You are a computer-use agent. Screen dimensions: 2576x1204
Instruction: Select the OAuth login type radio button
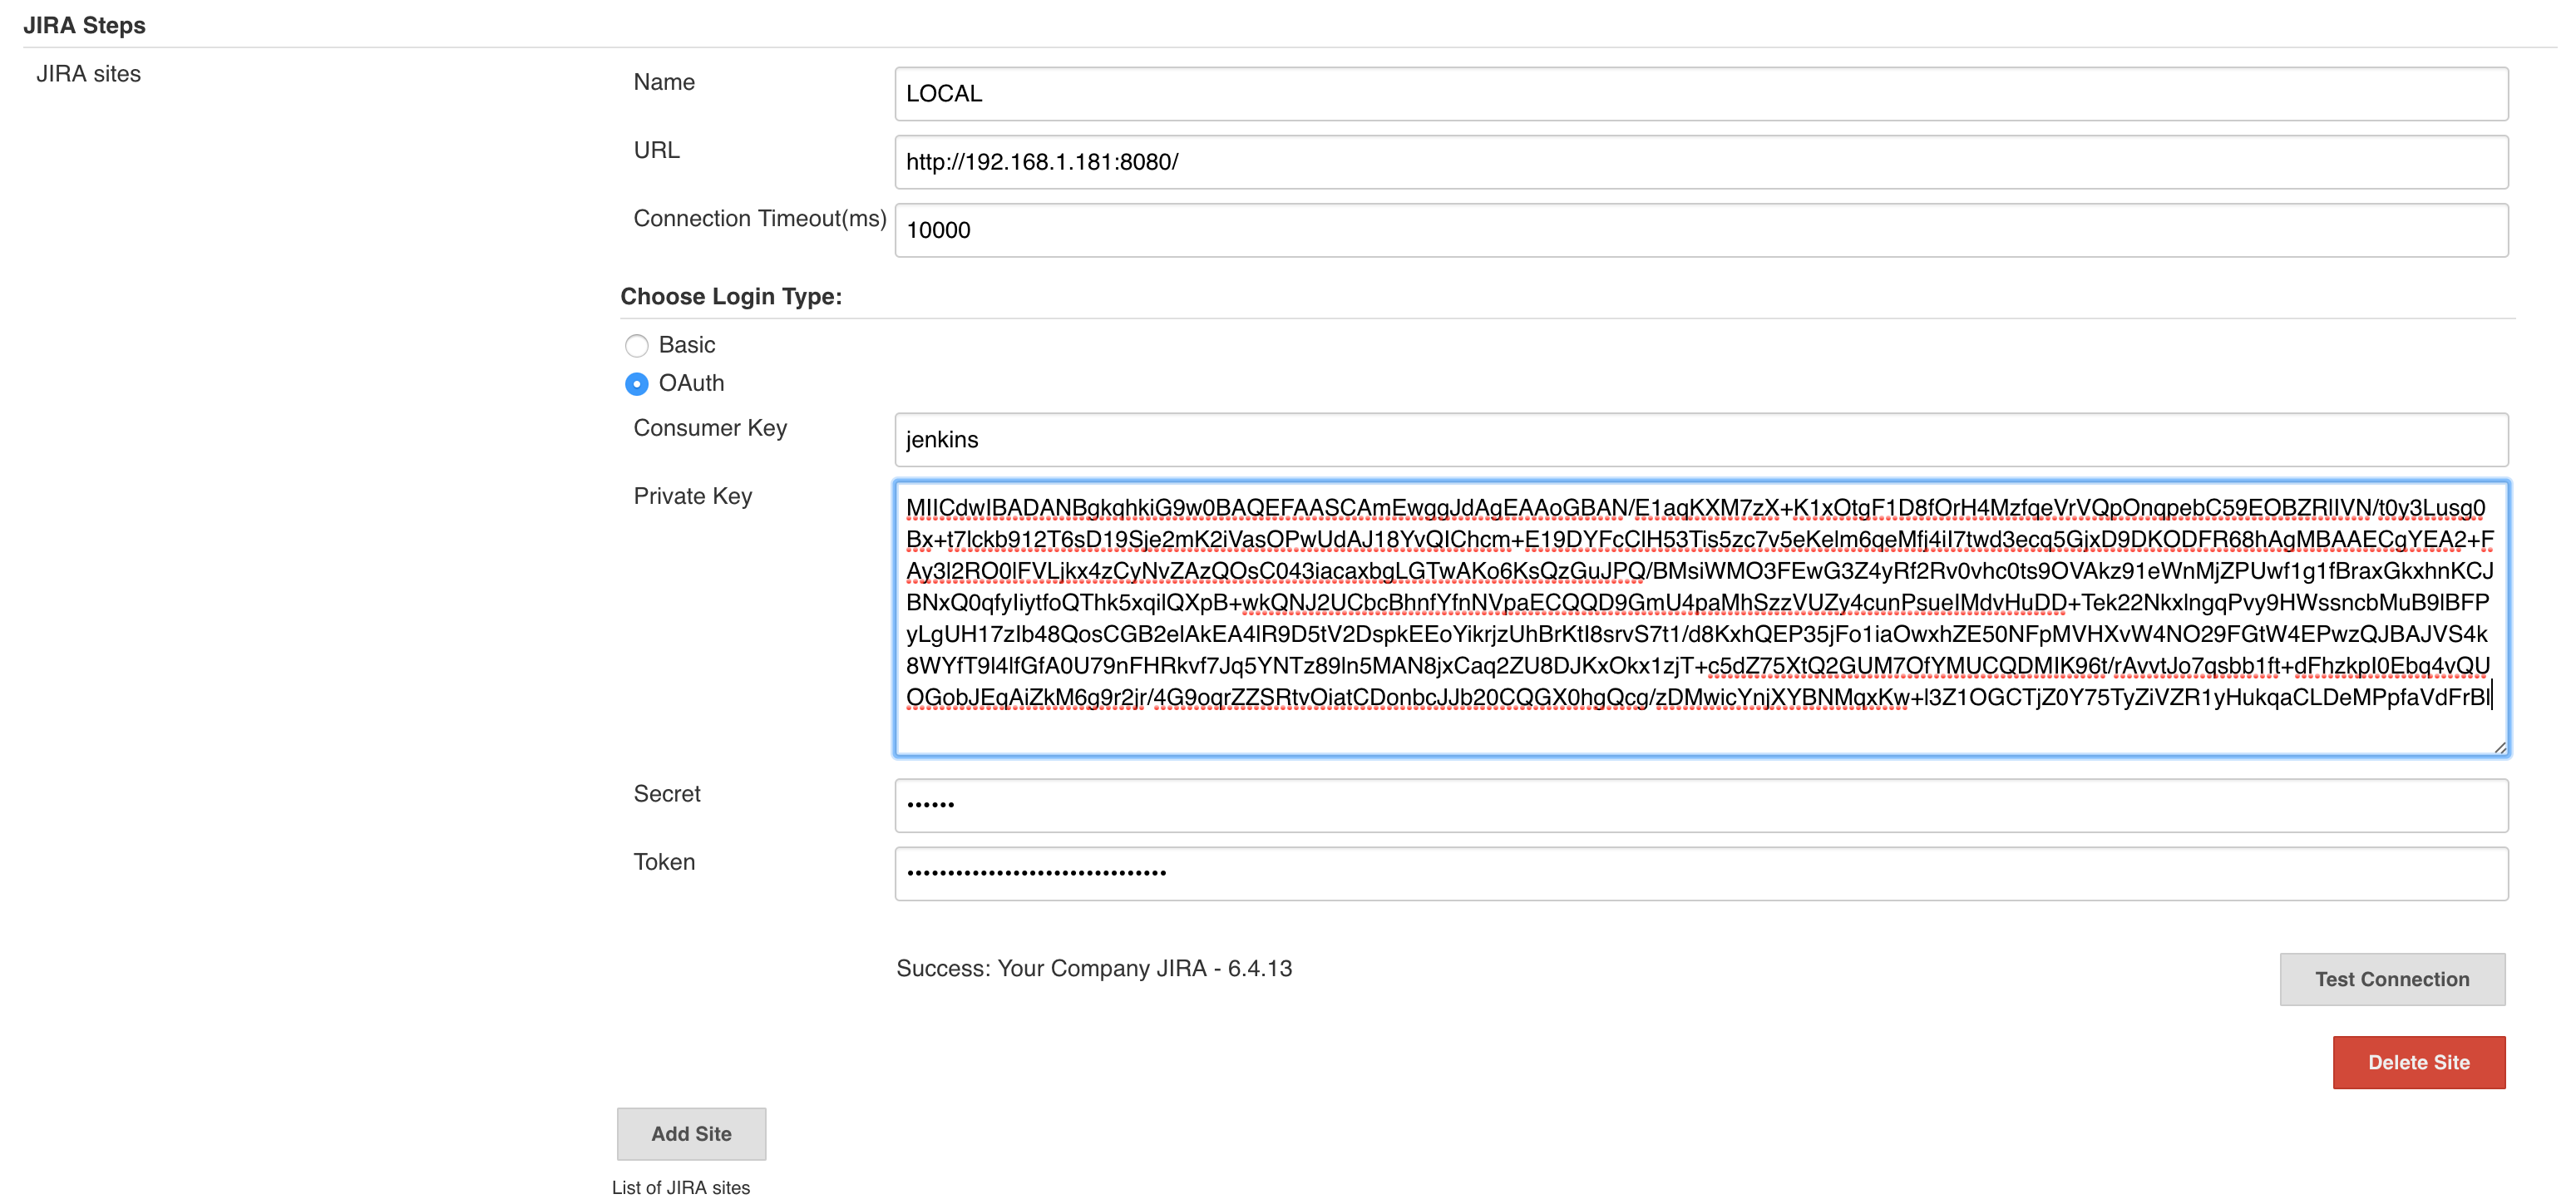click(636, 384)
